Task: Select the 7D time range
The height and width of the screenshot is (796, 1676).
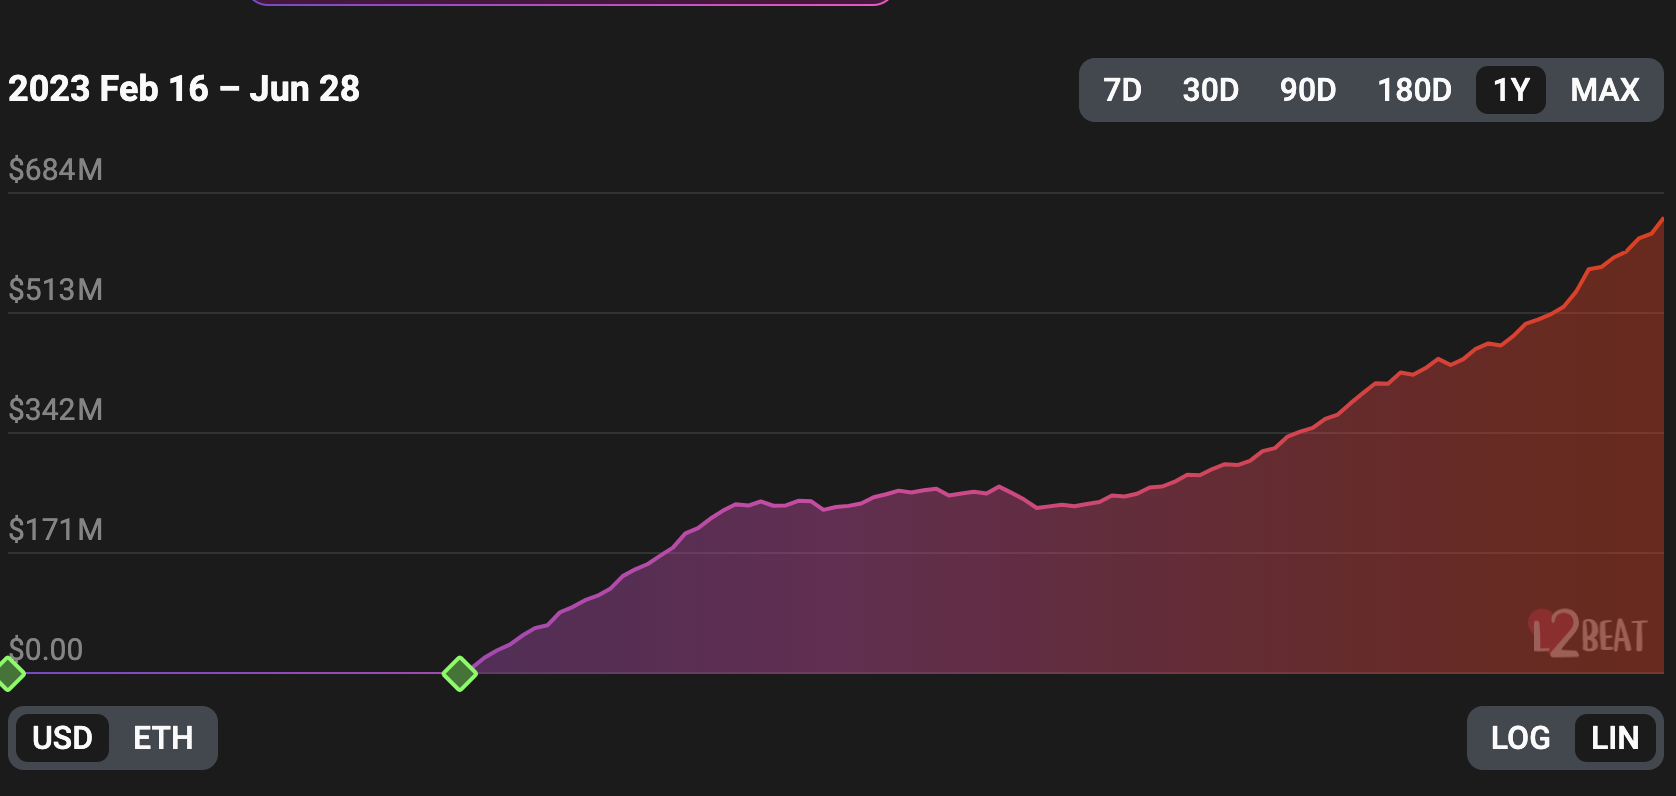Action: [x=1122, y=90]
